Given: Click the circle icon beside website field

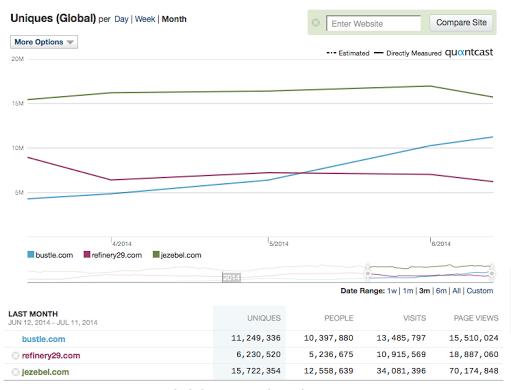Looking at the screenshot, I should coord(316,23).
